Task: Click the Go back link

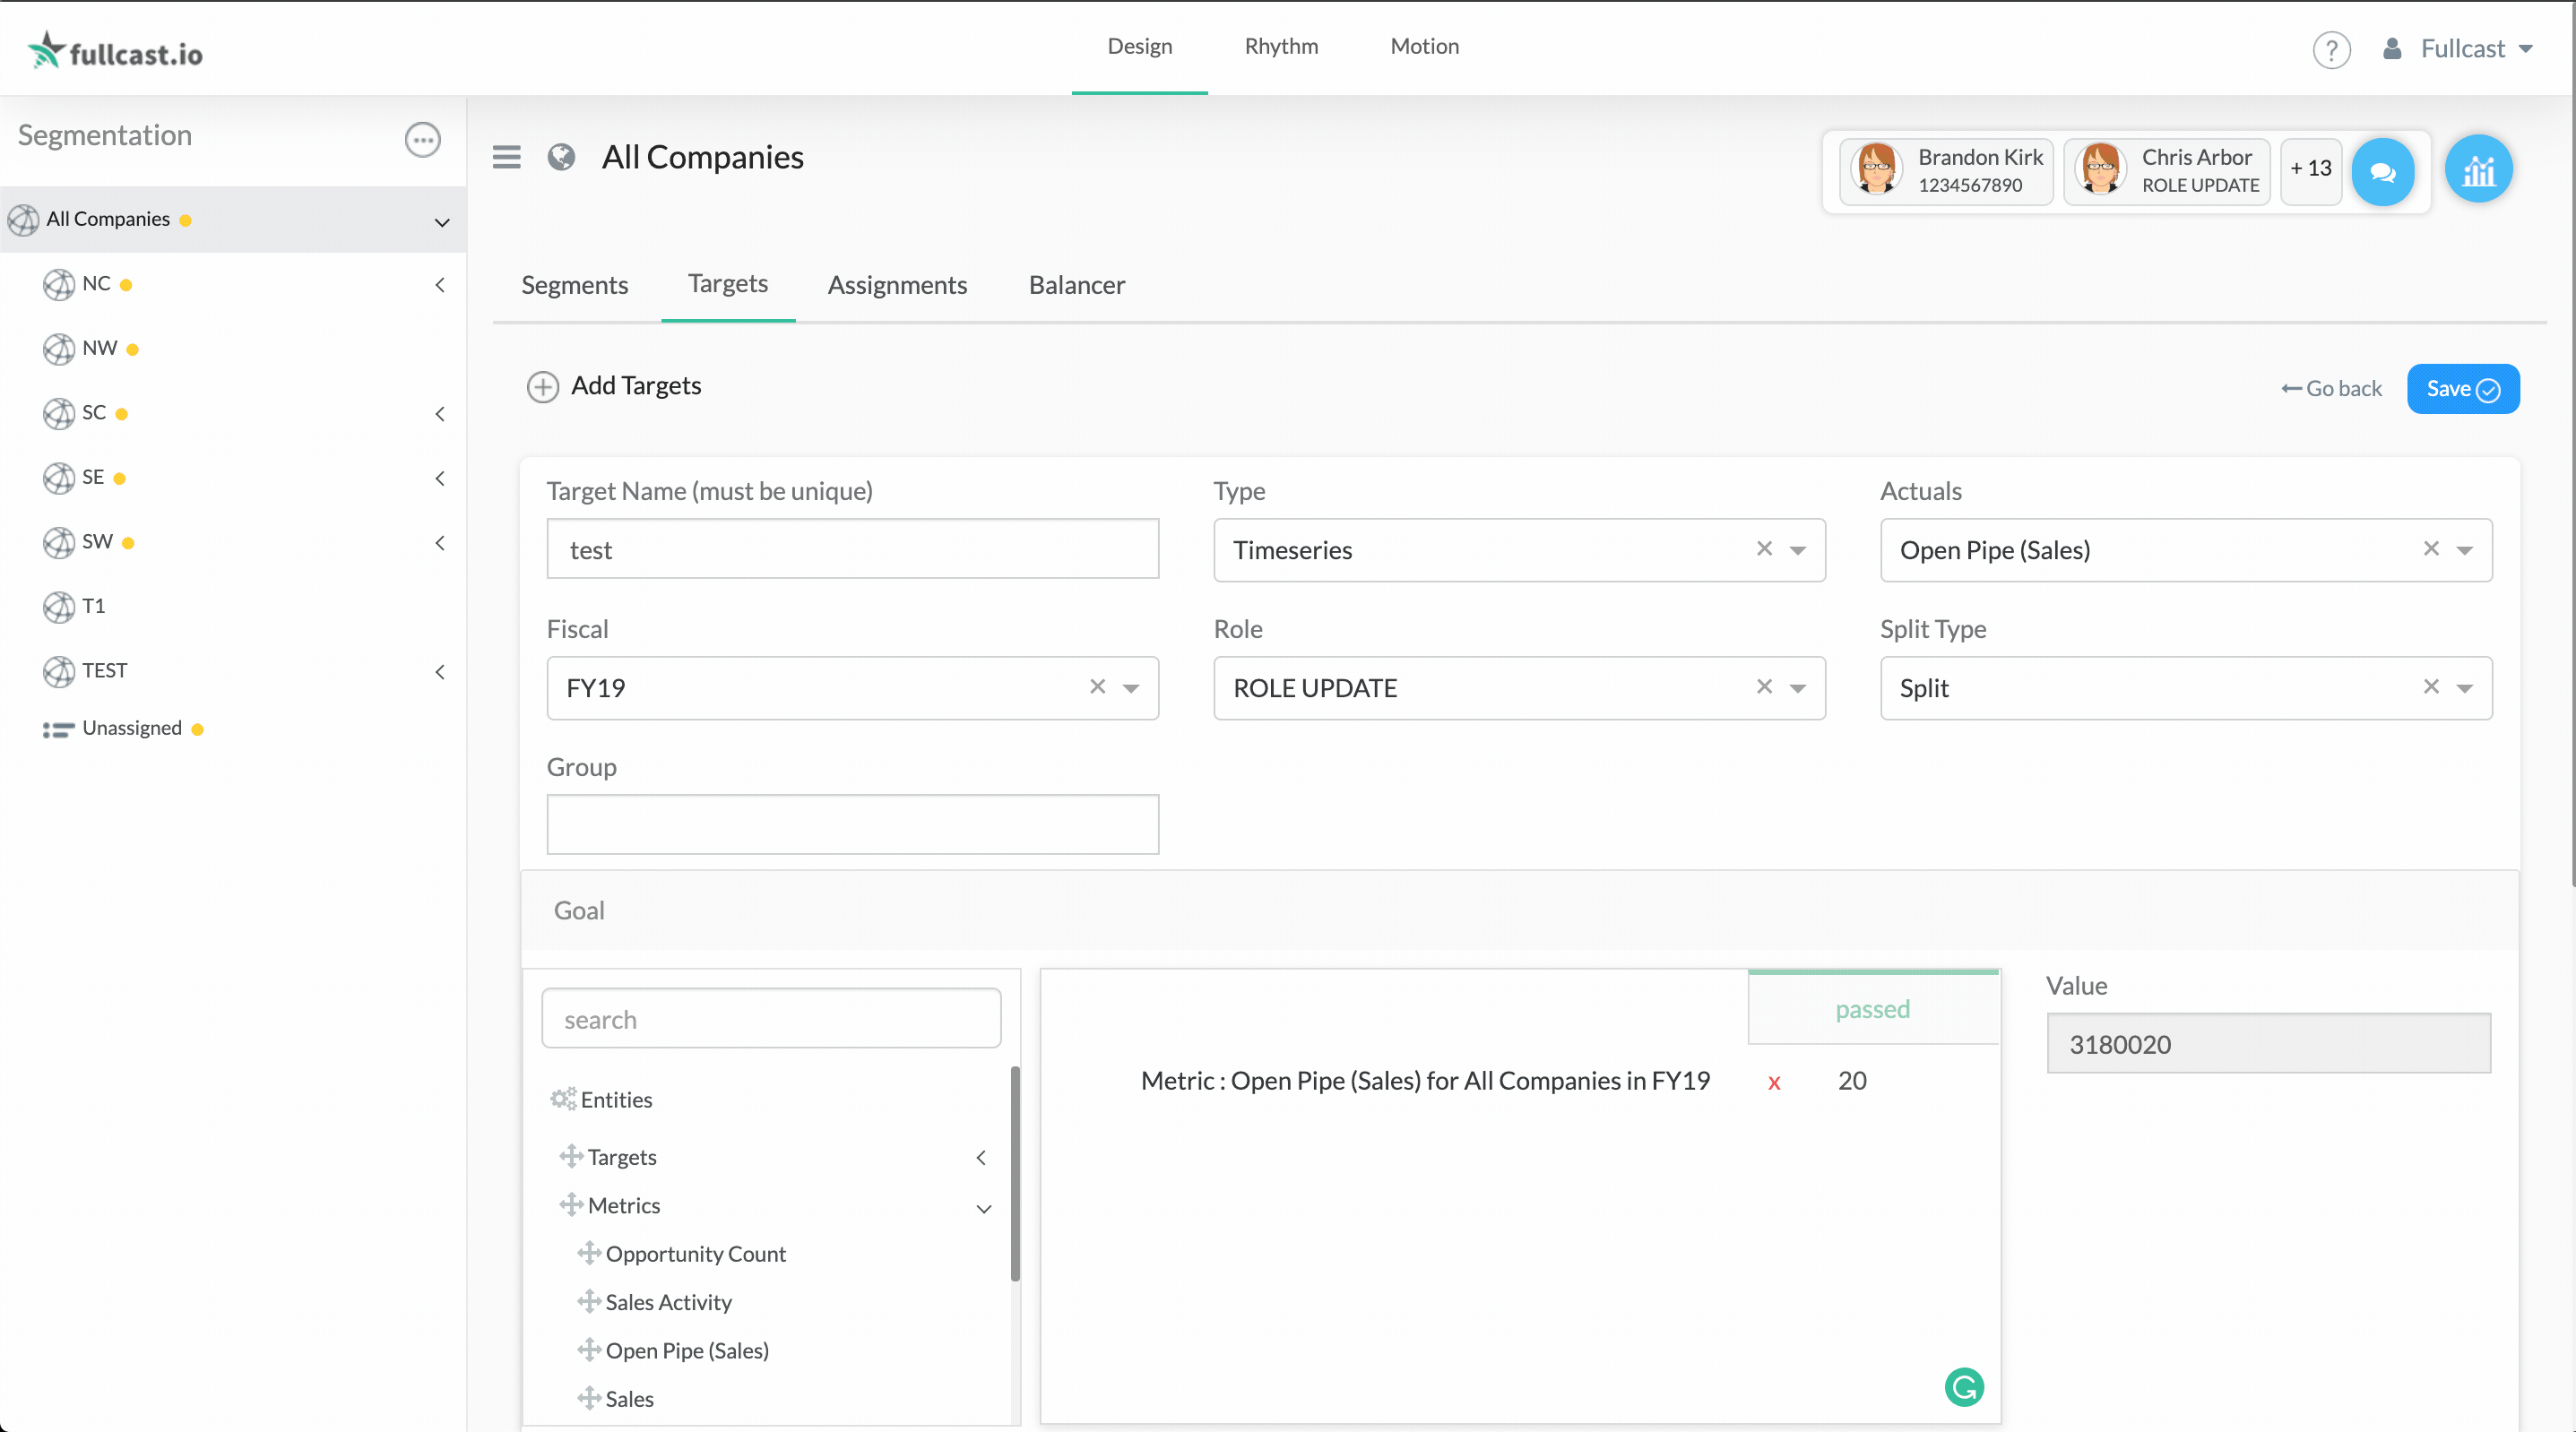Action: (x=2331, y=388)
